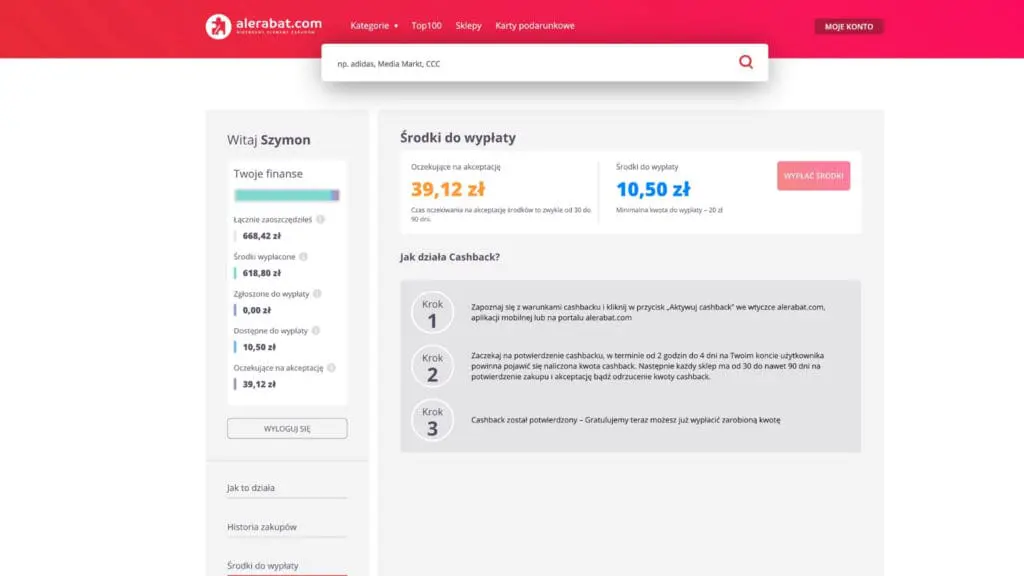Click the sidebar 39,12 zł pending value
The width and height of the screenshot is (1024, 576).
(x=259, y=385)
